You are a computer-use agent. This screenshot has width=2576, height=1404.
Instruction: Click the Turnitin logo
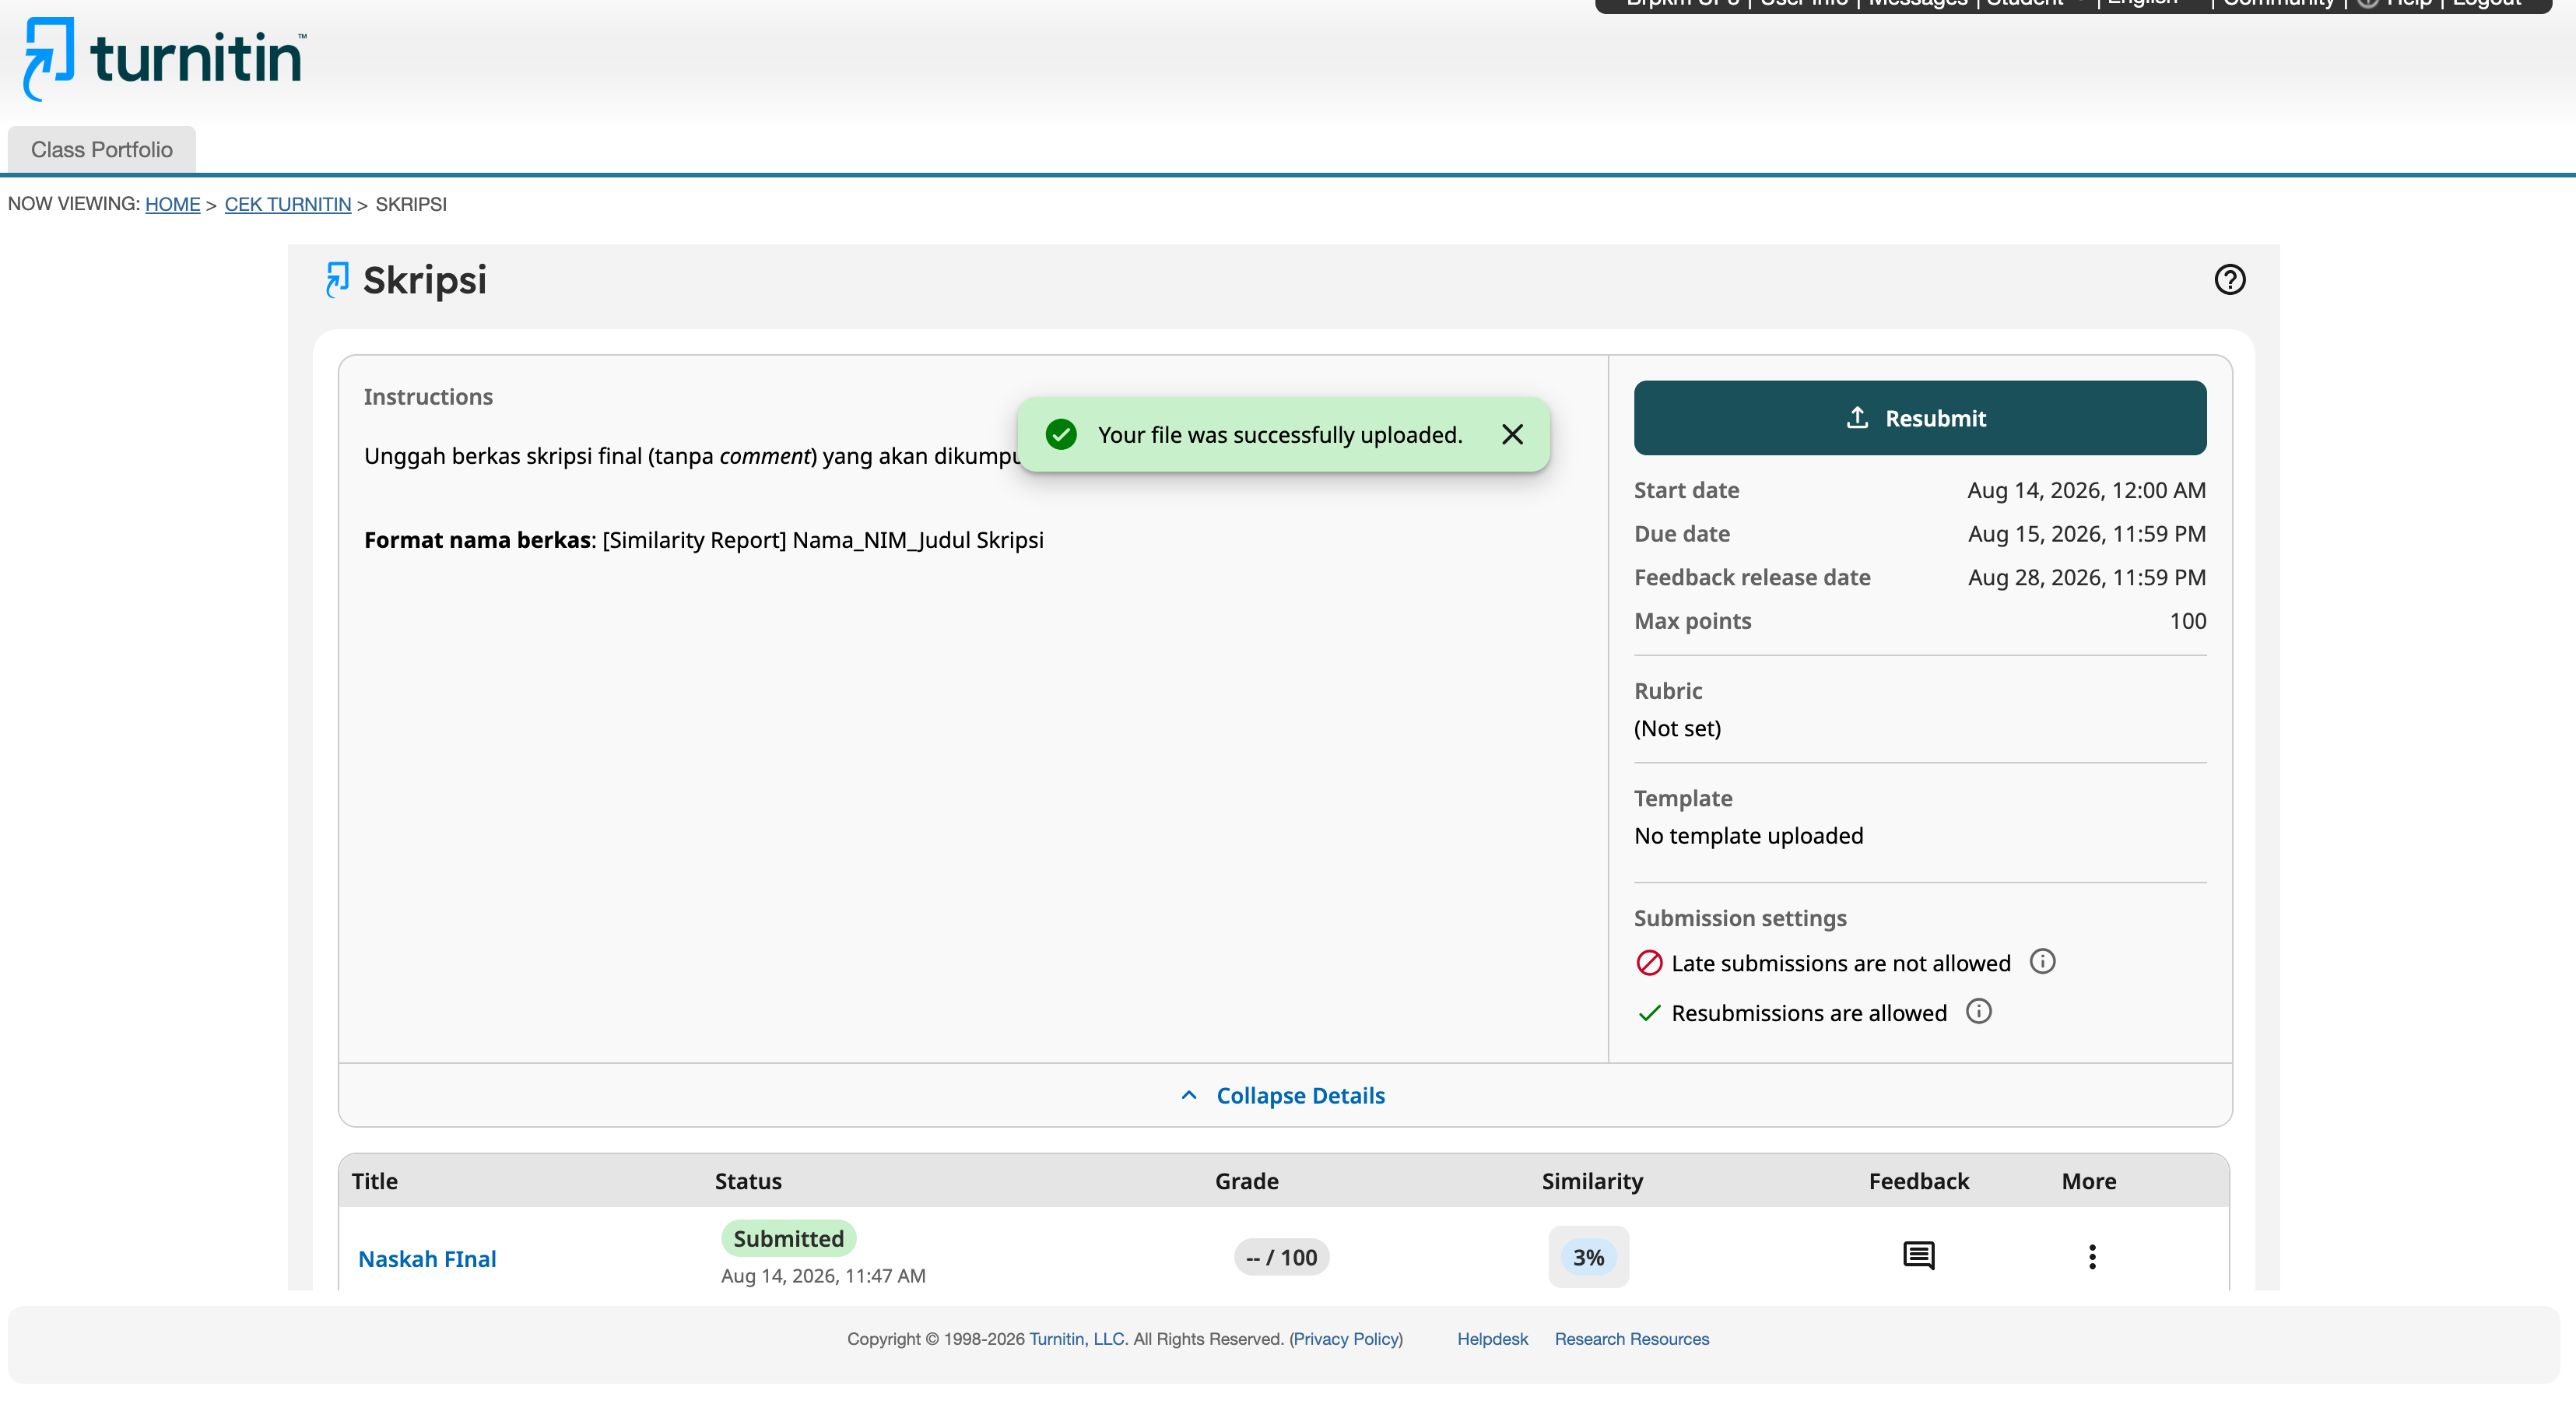pyautogui.click(x=165, y=58)
